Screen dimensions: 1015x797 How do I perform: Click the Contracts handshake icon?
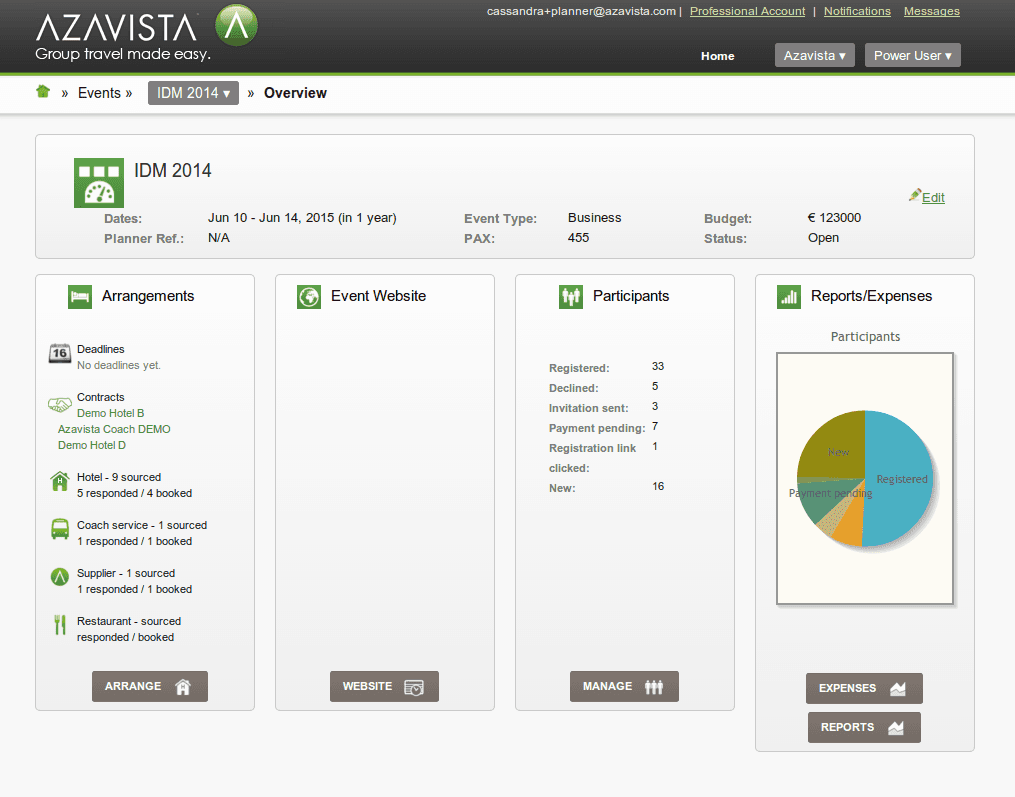(60, 405)
